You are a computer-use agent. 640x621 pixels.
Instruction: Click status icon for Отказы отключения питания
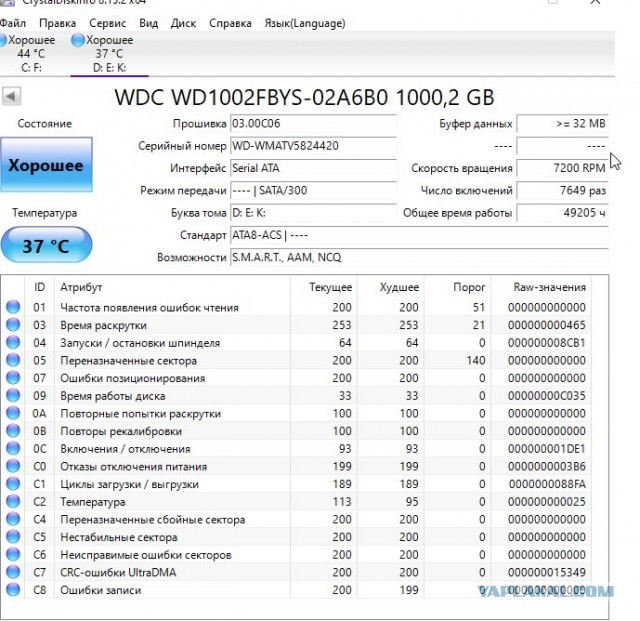pyautogui.click(x=13, y=466)
